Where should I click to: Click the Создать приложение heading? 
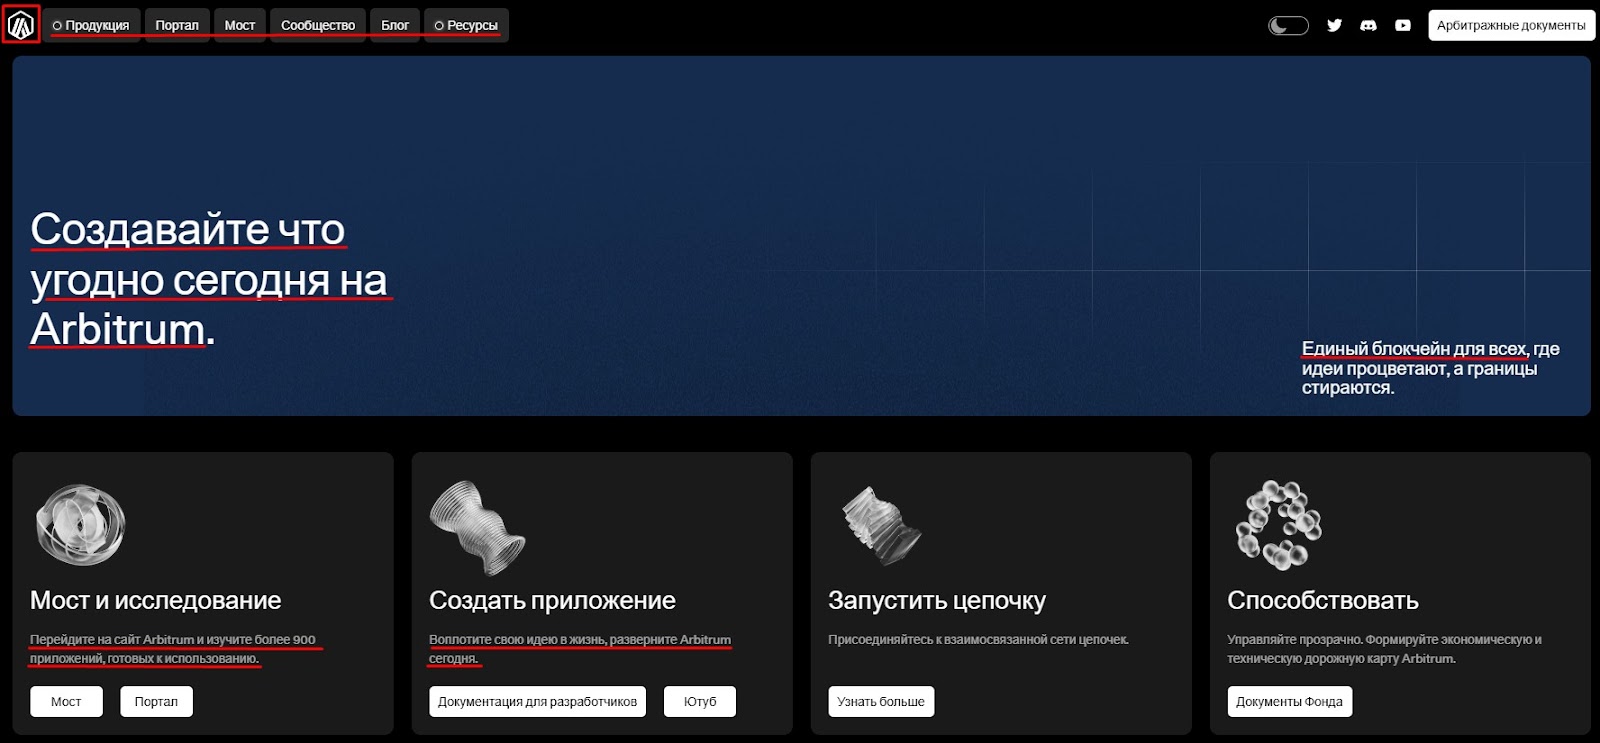click(x=552, y=600)
